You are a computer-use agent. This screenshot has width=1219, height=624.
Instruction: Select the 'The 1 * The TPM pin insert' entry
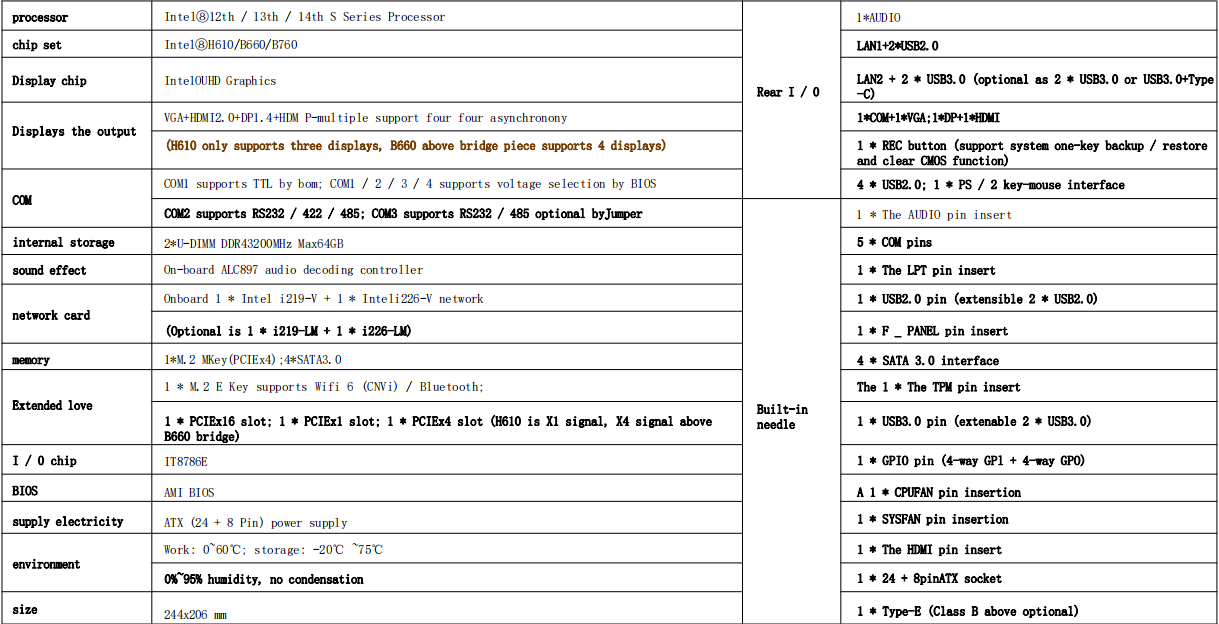(939, 387)
